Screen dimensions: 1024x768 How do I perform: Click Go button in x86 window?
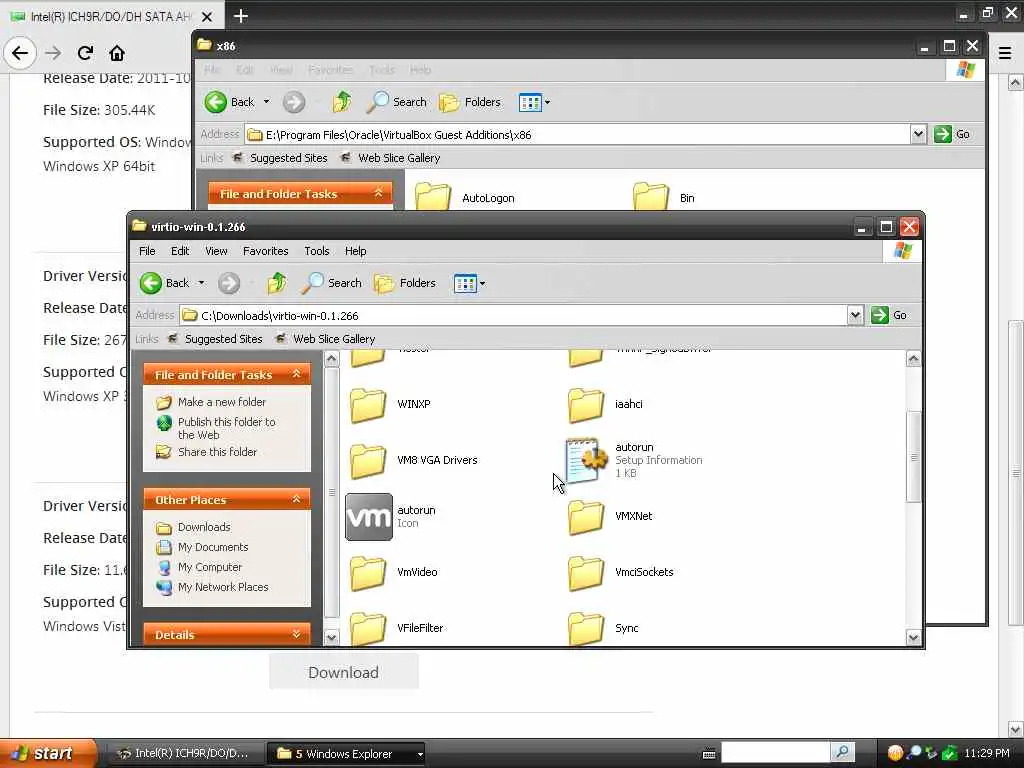[x=952, y=135]
